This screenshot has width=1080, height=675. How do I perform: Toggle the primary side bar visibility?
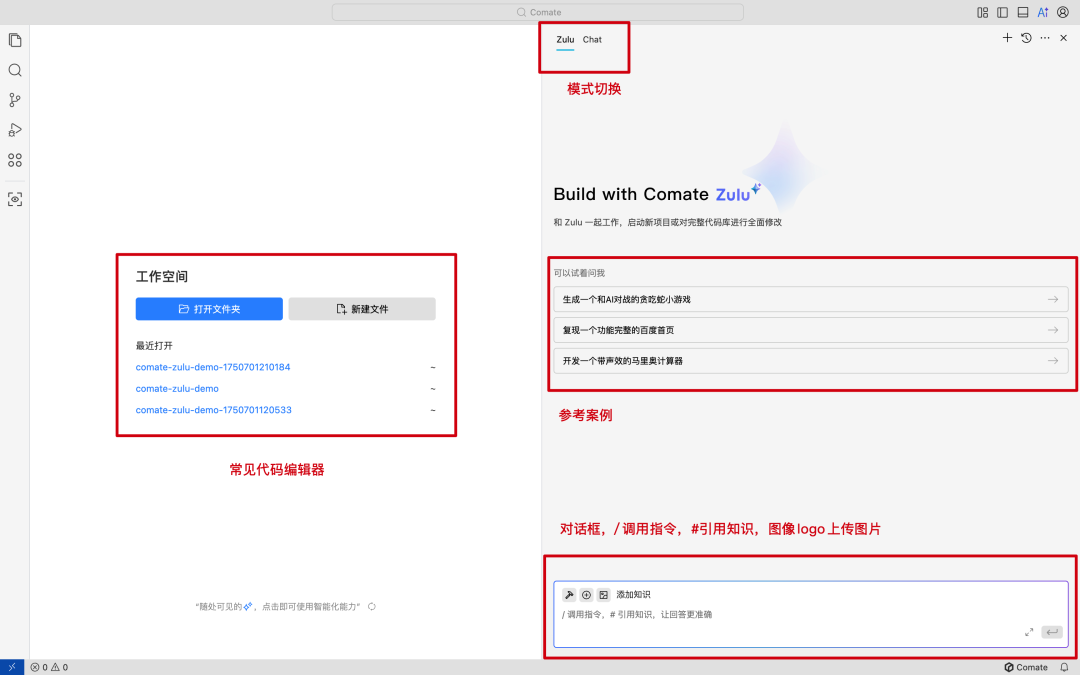coord(1002,12)
